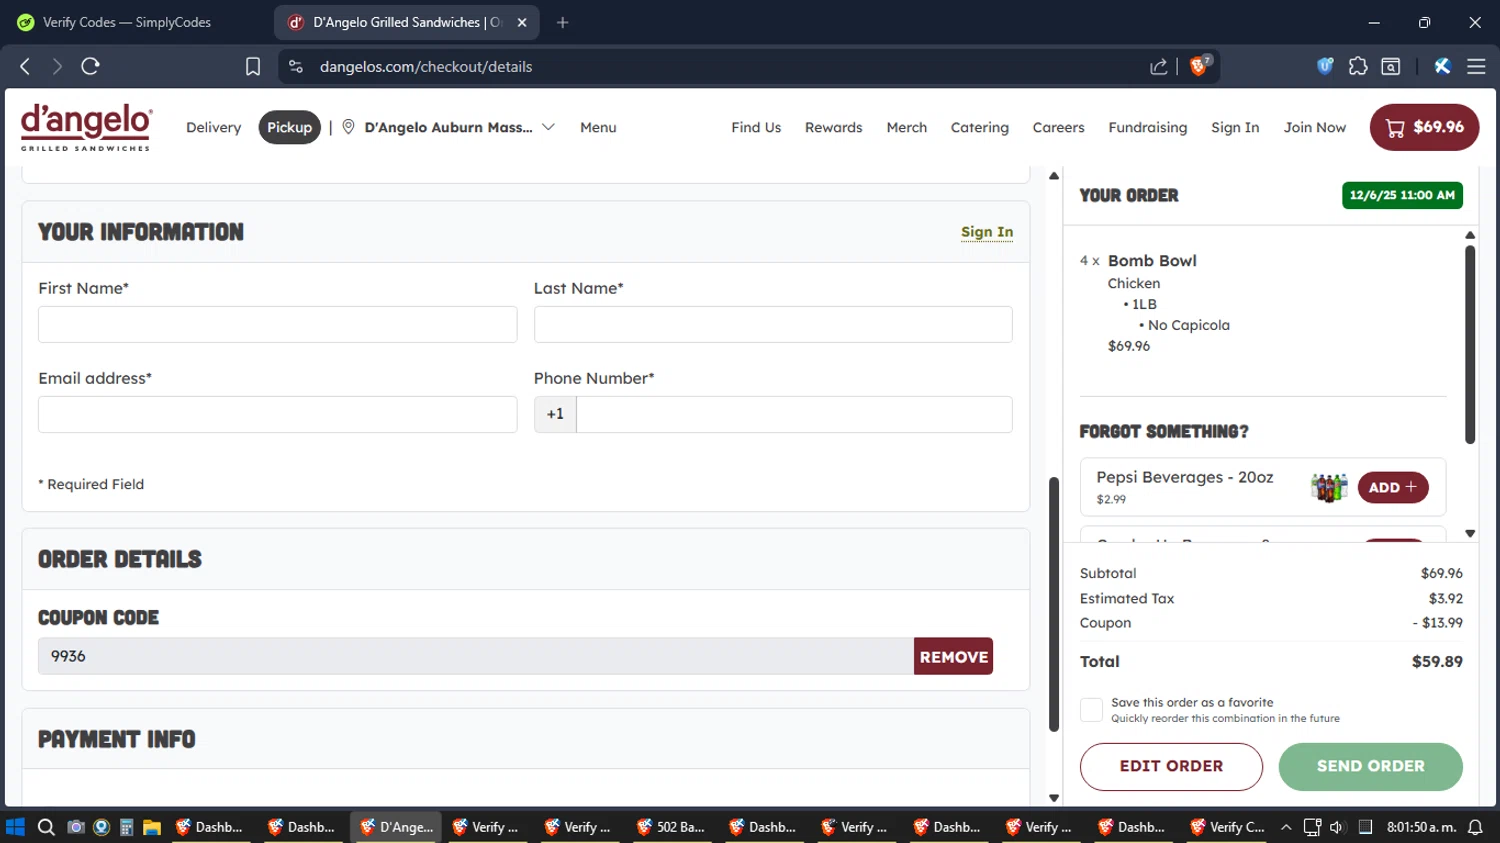Viewport: 1500px width, 843px height.
Task: Open the camera app in the taskbar
Action: click(75, 827)
